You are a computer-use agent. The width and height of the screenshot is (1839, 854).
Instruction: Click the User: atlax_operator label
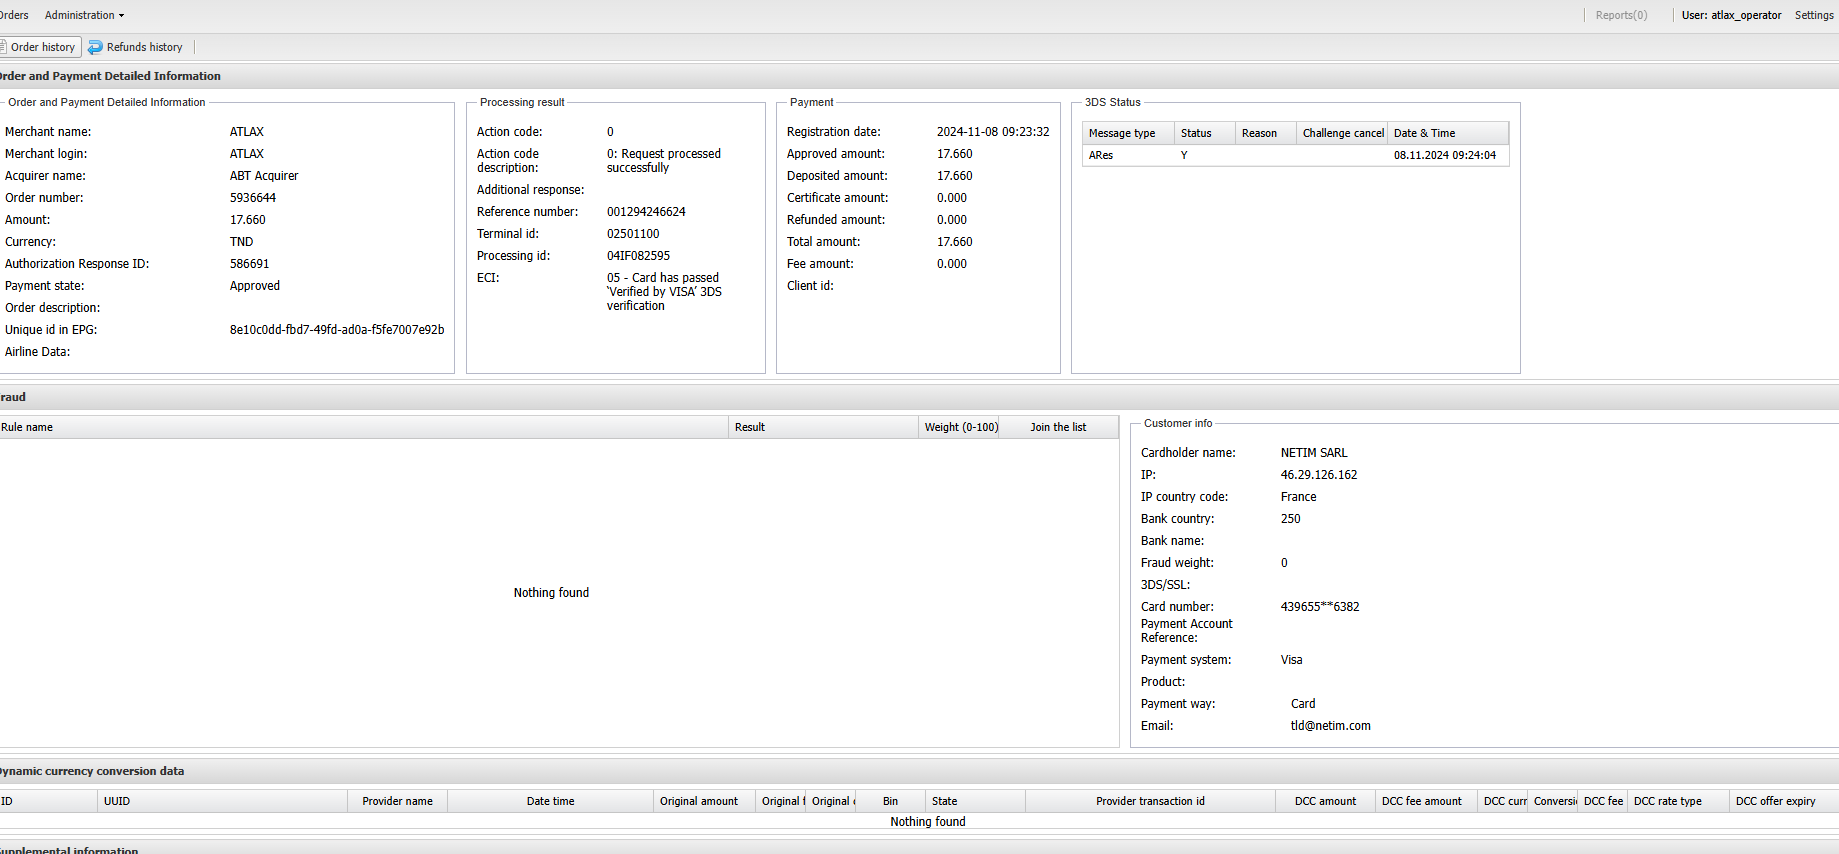1731,15
